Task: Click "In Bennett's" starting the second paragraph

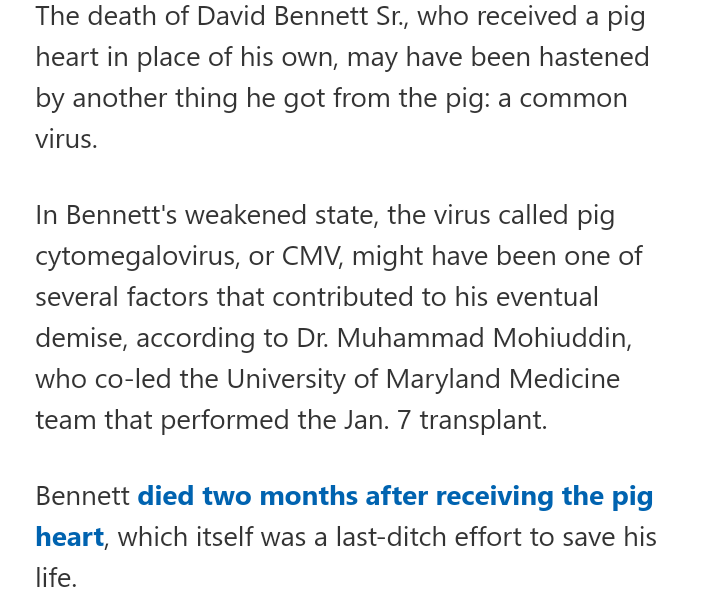Action: pyautogui.click(x=105, y=215)
